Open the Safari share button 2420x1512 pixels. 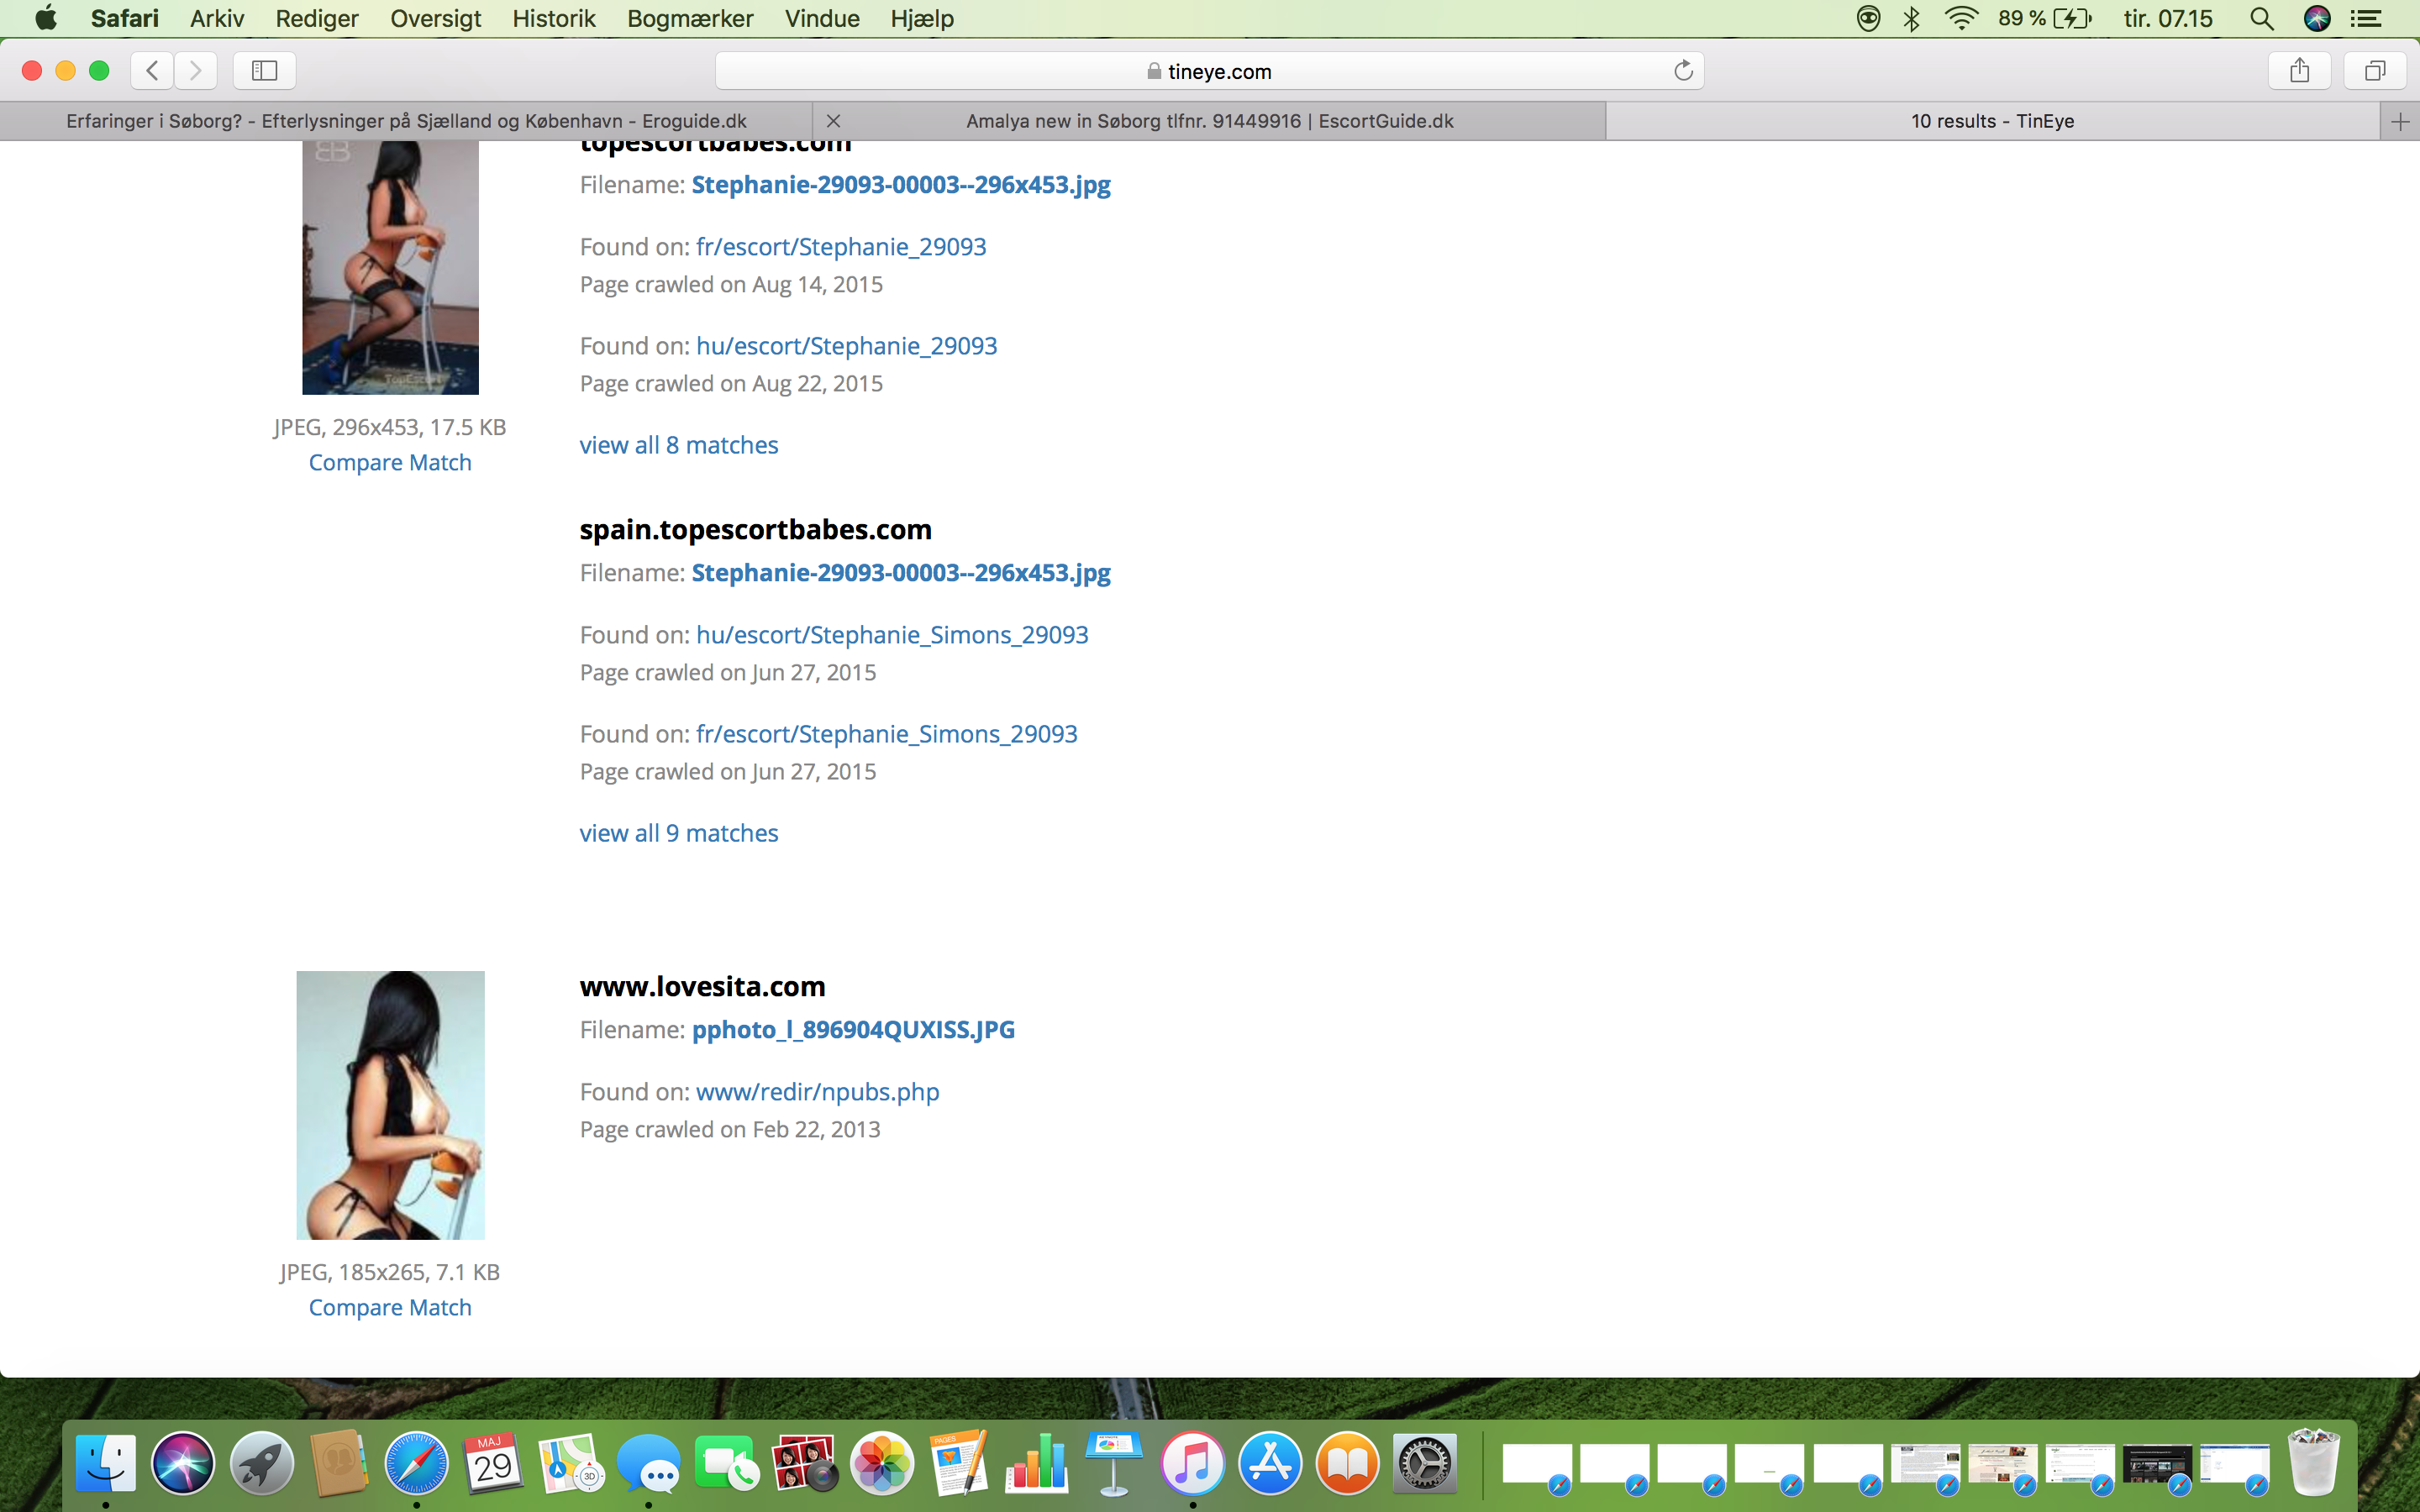click(2299, 70)
